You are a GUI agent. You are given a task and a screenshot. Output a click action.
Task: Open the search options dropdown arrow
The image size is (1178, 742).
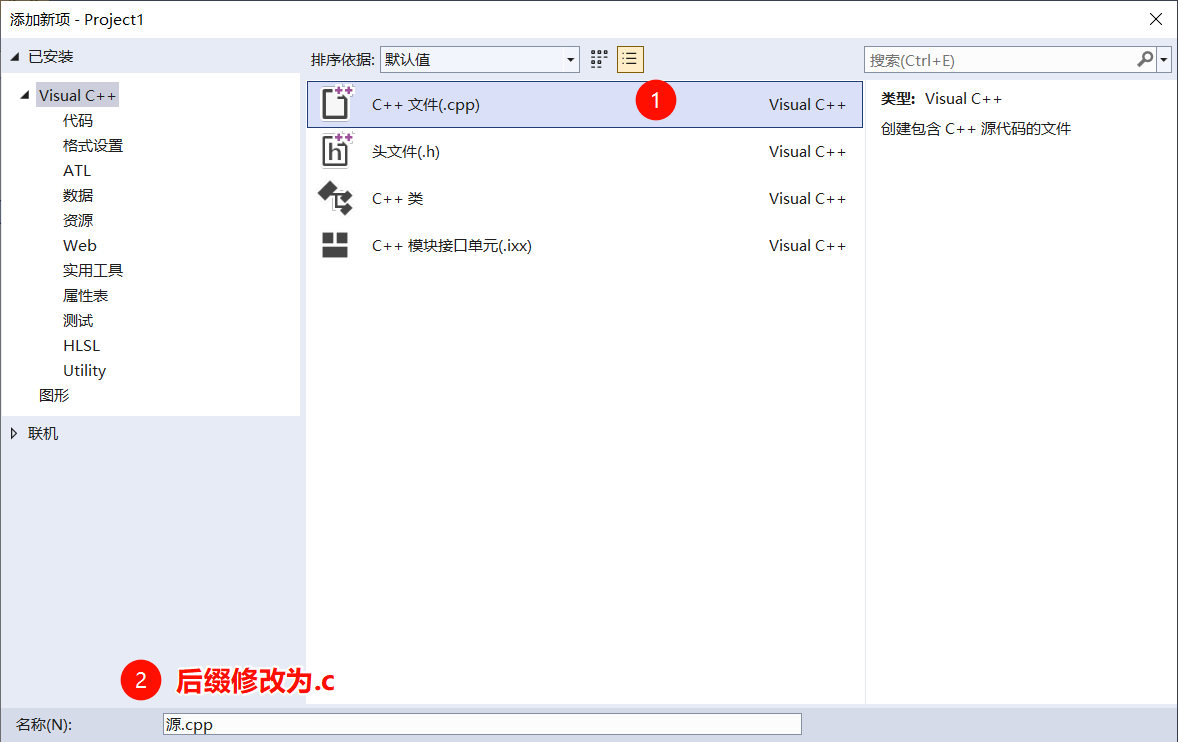click(1164, 59)
